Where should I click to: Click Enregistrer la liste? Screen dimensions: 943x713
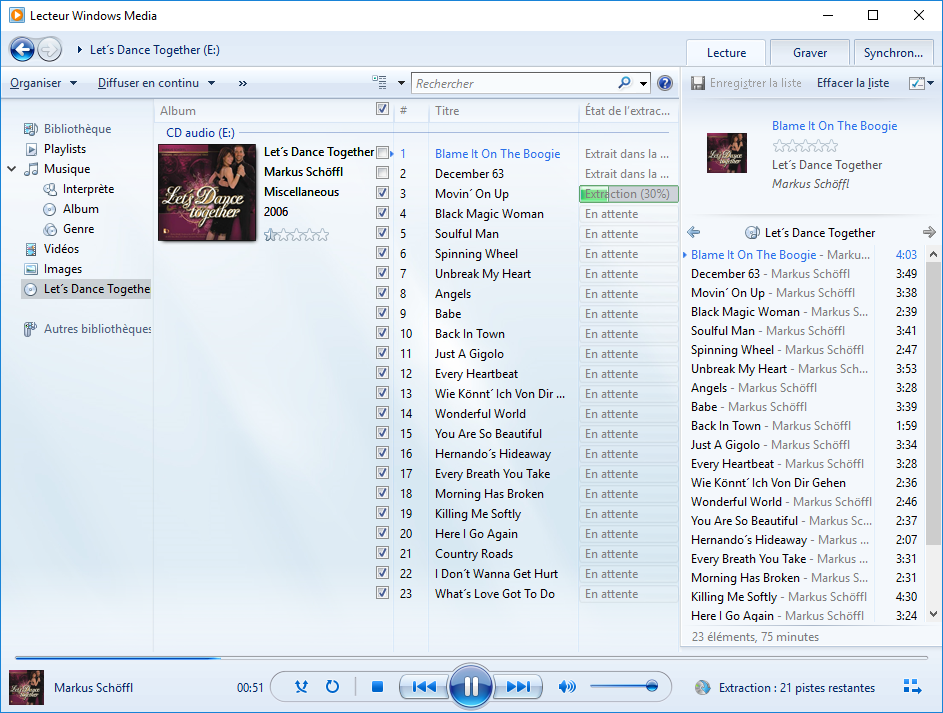[x=755, y=83]
